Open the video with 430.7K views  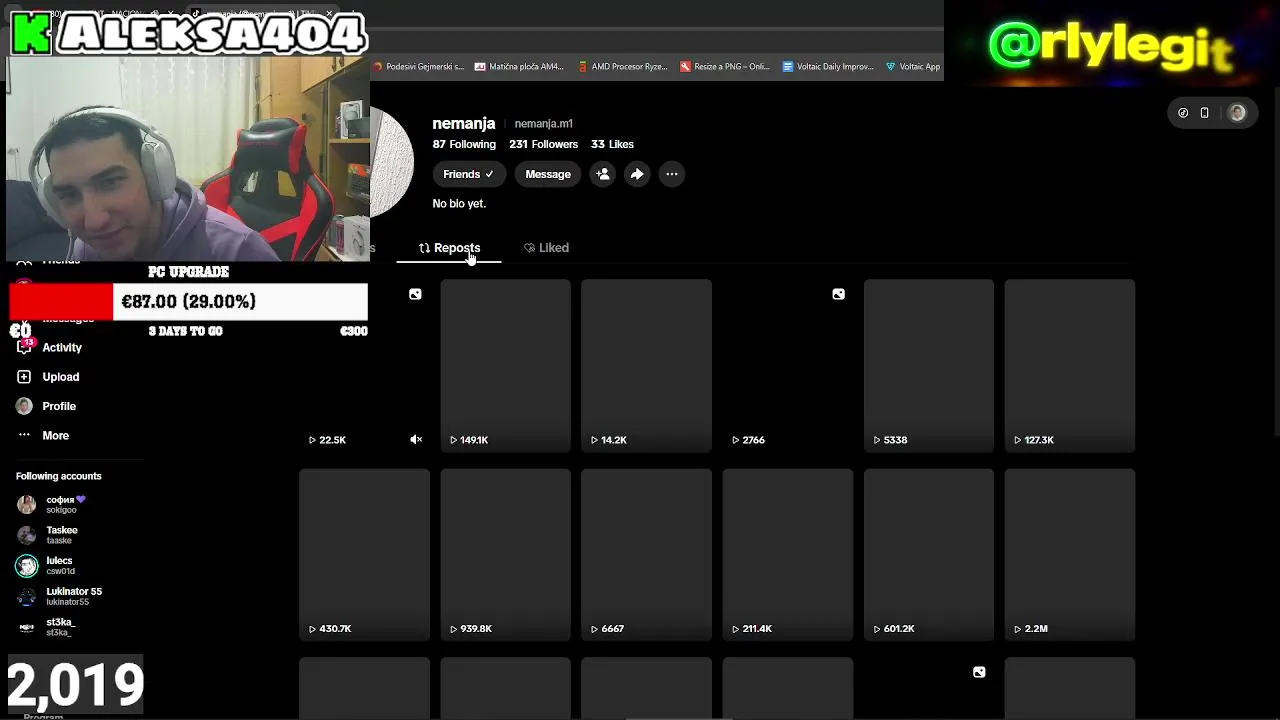click(364, 554)
